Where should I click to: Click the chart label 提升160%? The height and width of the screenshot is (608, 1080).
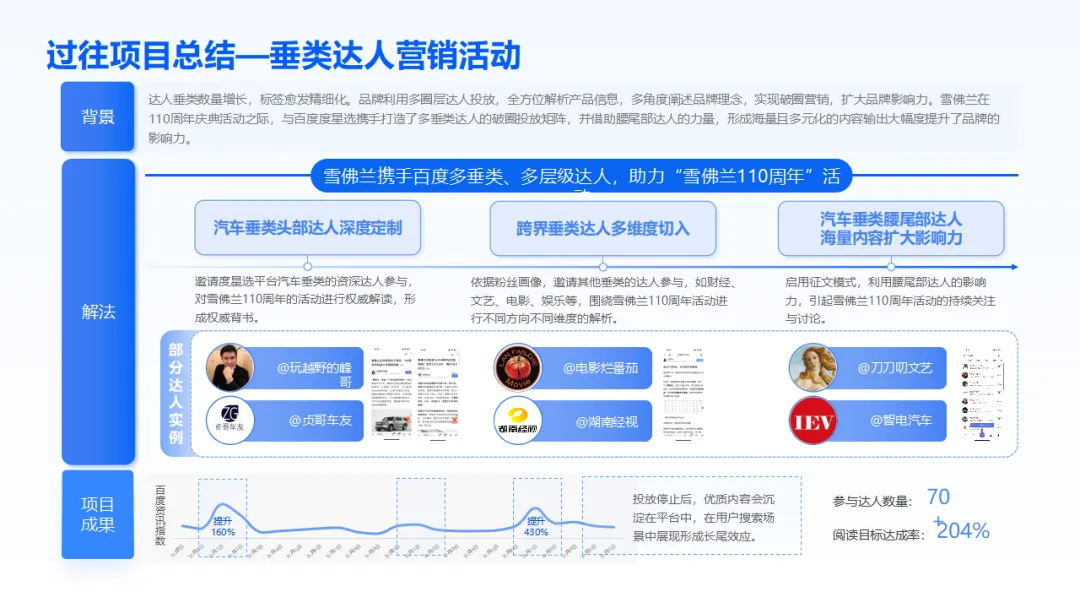(223, 527)
